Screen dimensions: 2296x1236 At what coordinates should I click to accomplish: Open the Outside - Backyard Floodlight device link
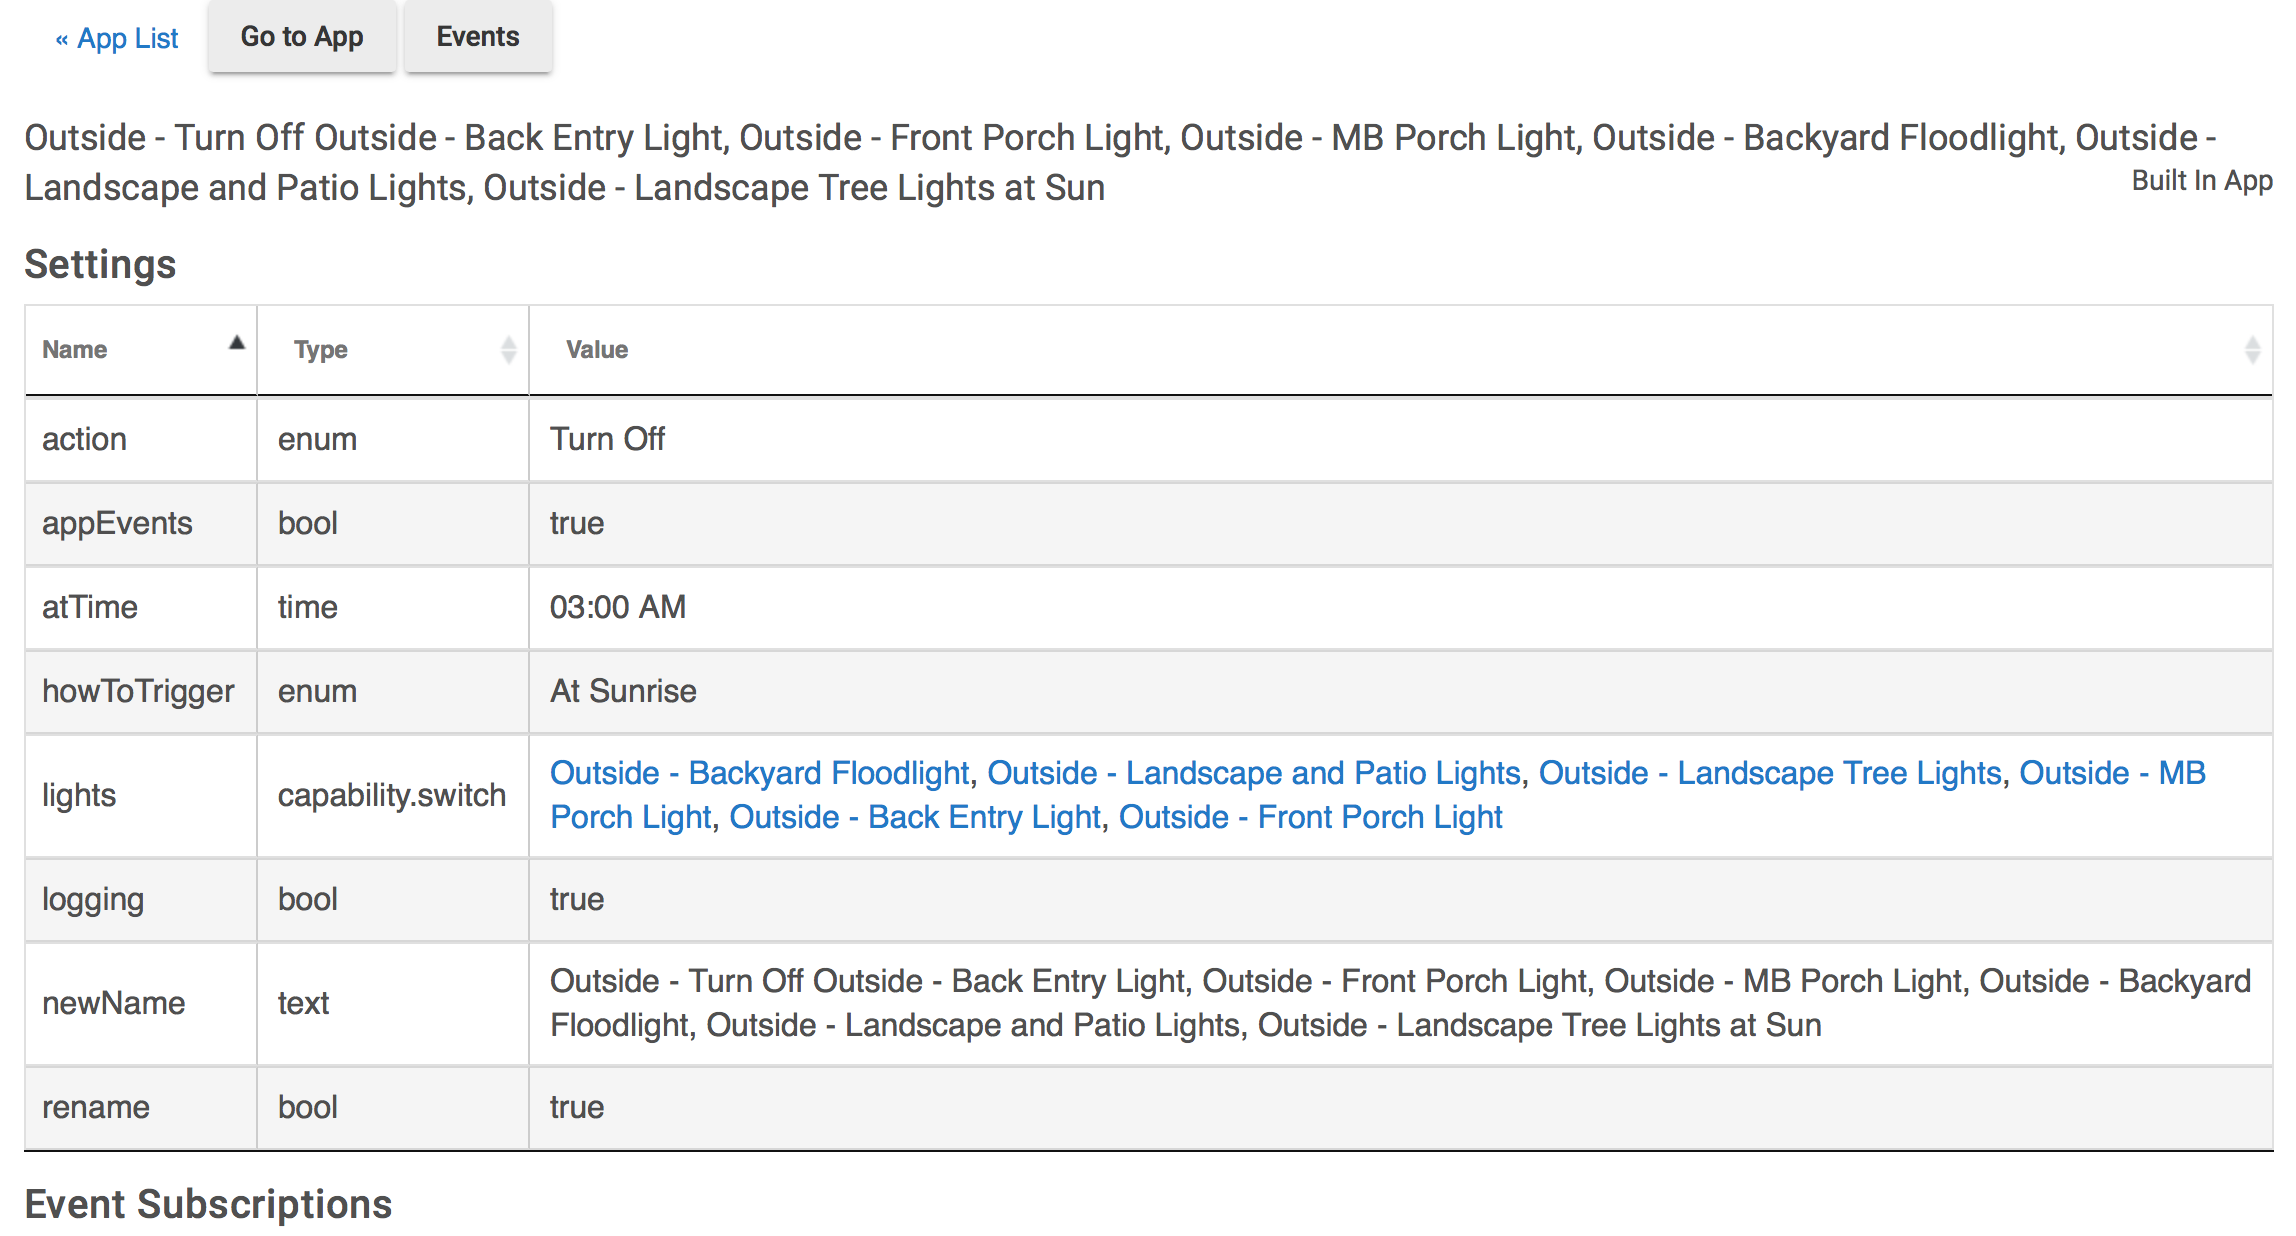coord(759,773)
